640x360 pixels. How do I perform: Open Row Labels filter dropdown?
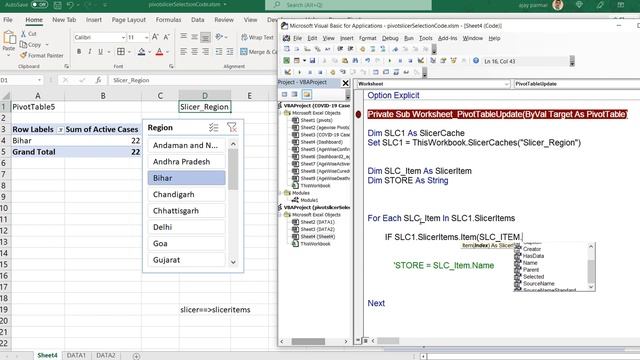pos(60,129)
